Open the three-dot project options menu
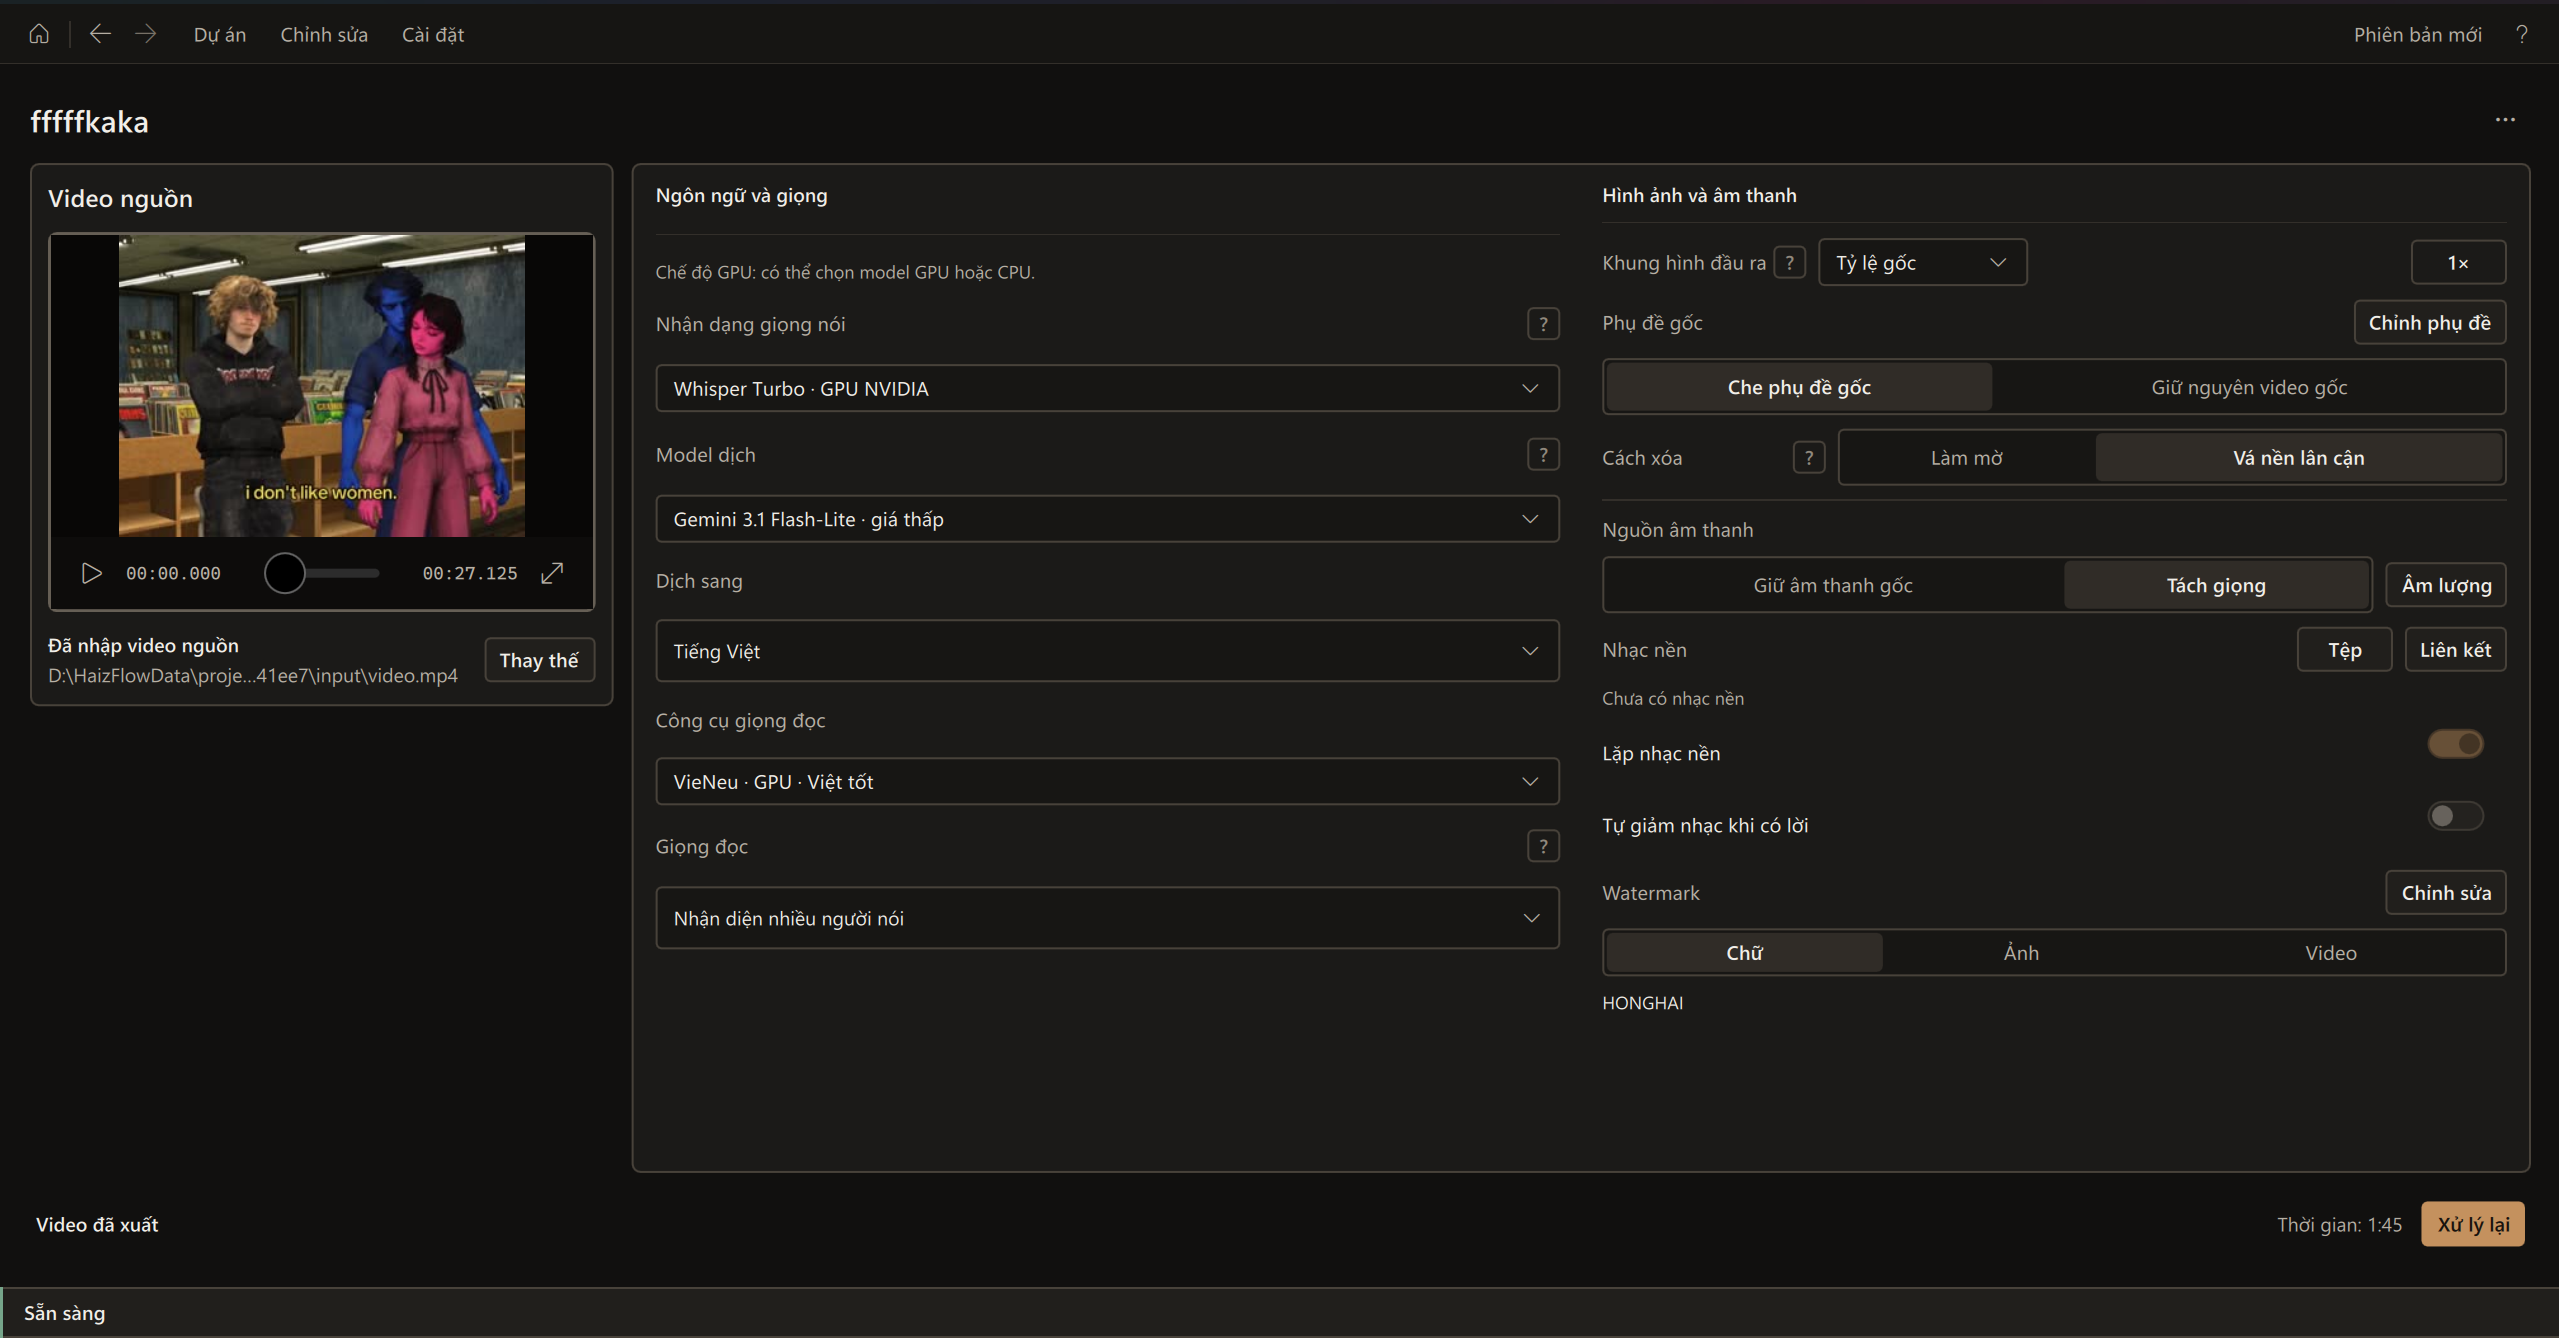Viewport: 2559px width, 1338px height. (2505, 120)
